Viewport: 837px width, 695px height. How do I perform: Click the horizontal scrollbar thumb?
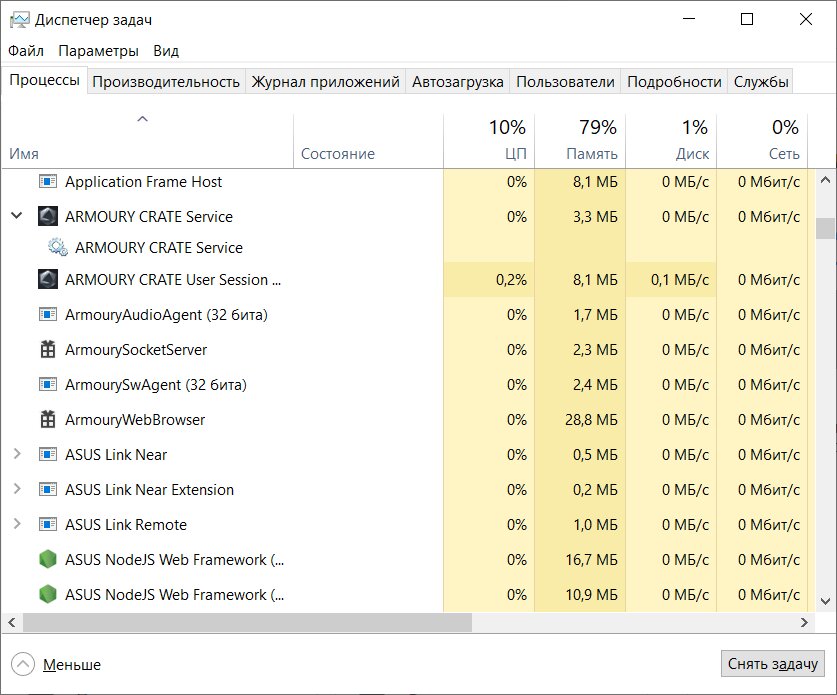pyautogui.click(x=247, y=622)
